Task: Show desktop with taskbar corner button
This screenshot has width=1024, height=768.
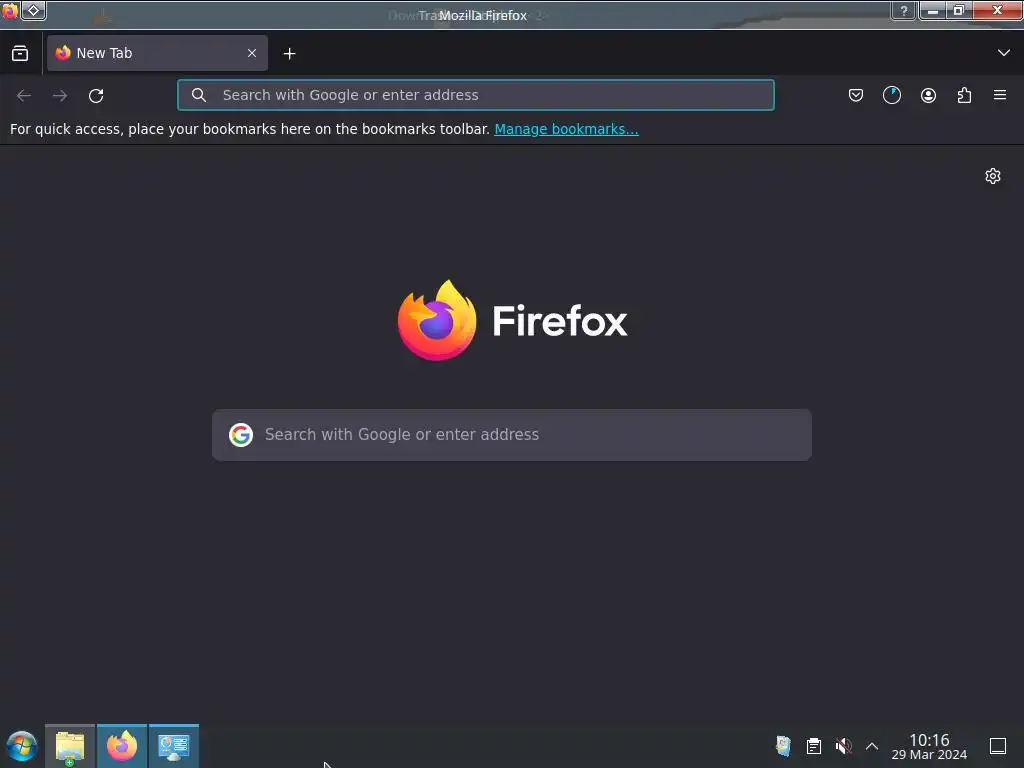Action: [998, 746]
